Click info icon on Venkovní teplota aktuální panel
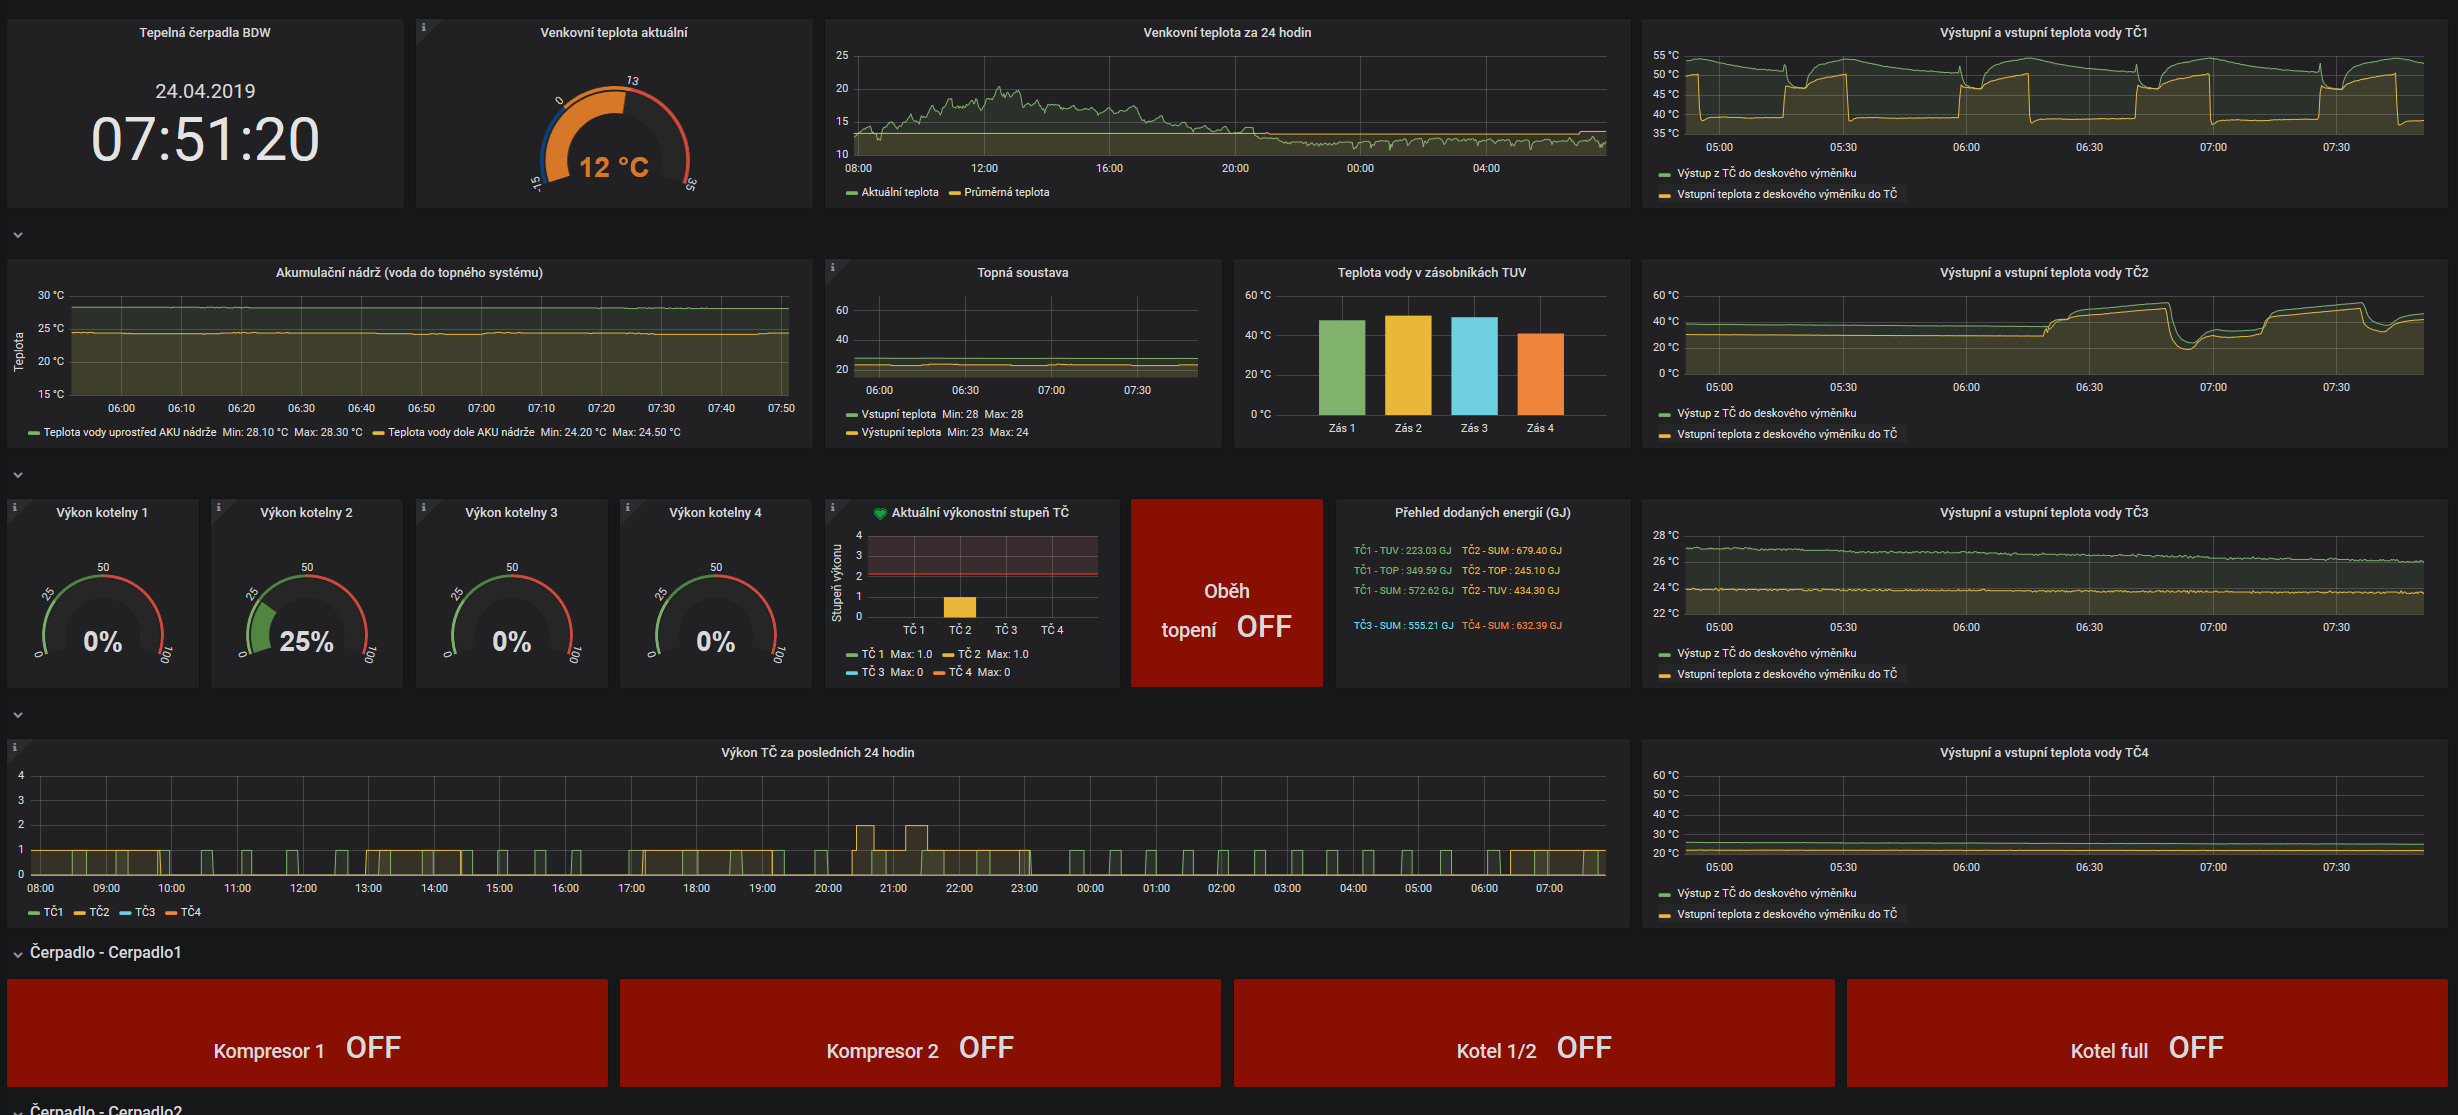The width and height of the screenshot is (2458, 1115). (x=424, y=27)
